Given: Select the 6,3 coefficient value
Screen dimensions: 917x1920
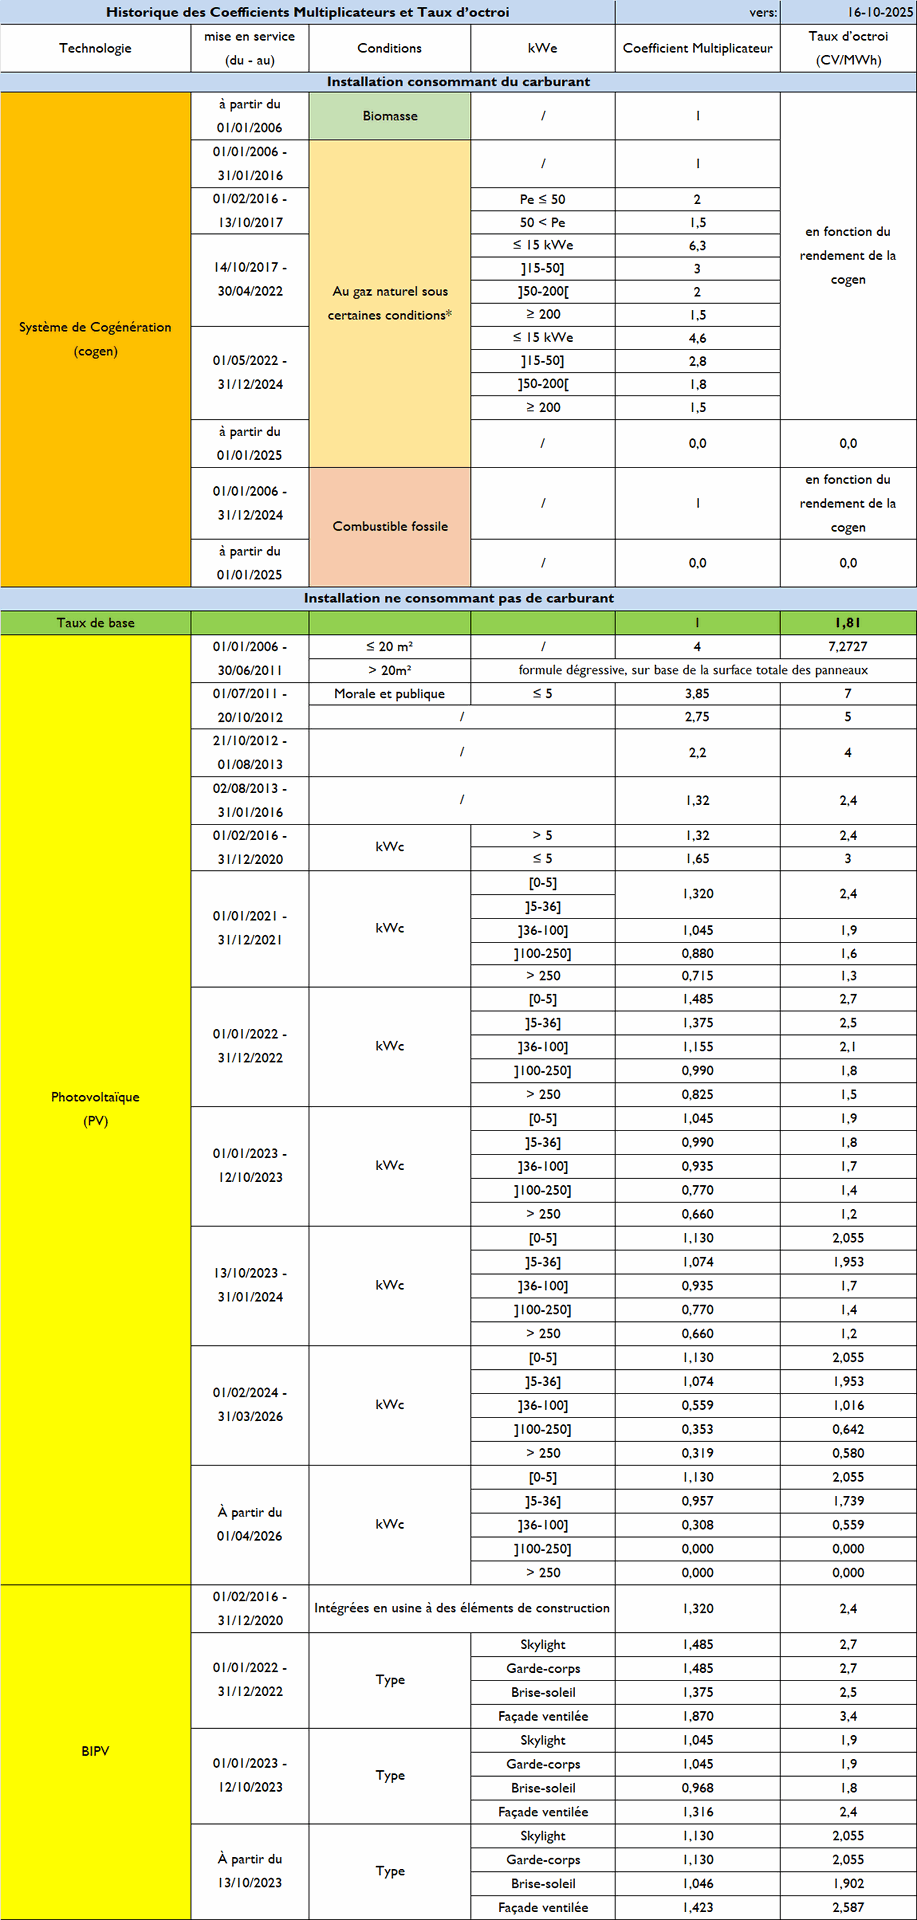Looking at the screenshot, I should point(697,245).
